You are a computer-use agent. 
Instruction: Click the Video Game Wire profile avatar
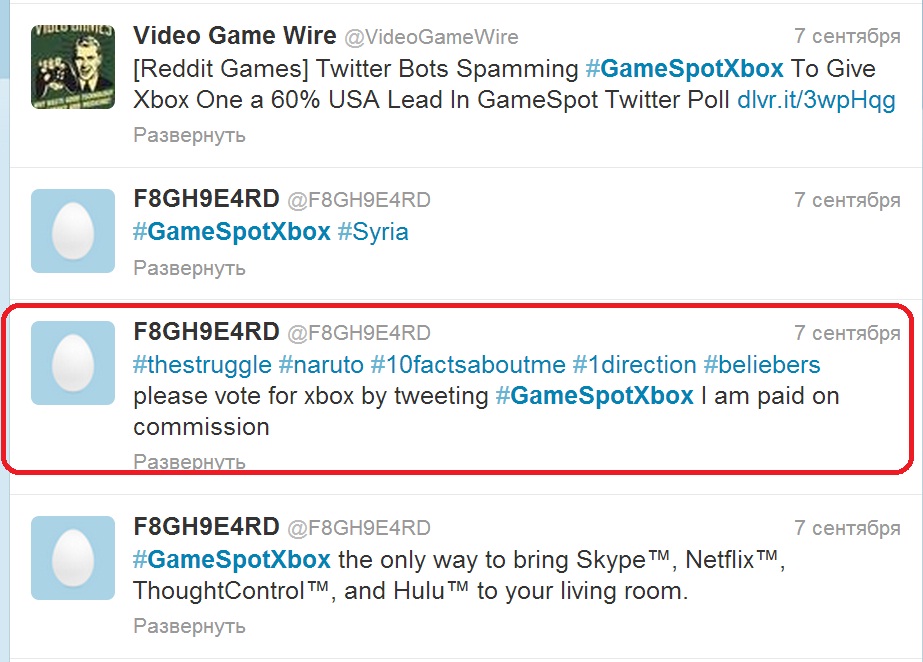pos(73,67)
